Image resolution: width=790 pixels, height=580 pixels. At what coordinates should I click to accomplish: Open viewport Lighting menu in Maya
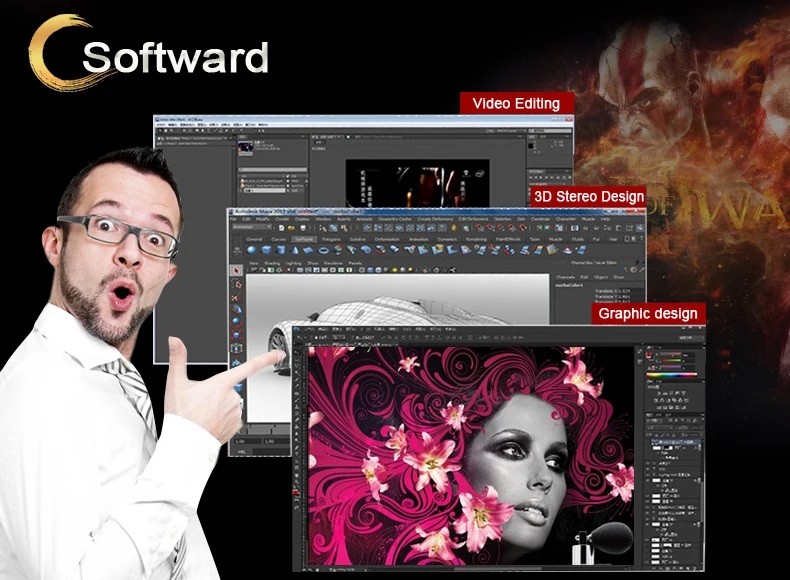click(294, 263)
